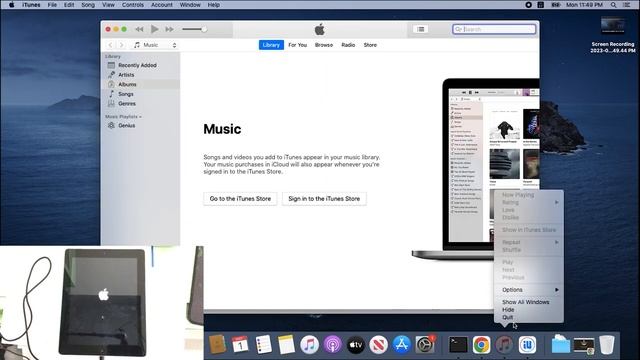640x360 pixels.
Task: Open the Help menu
Action: pos(213,5)
